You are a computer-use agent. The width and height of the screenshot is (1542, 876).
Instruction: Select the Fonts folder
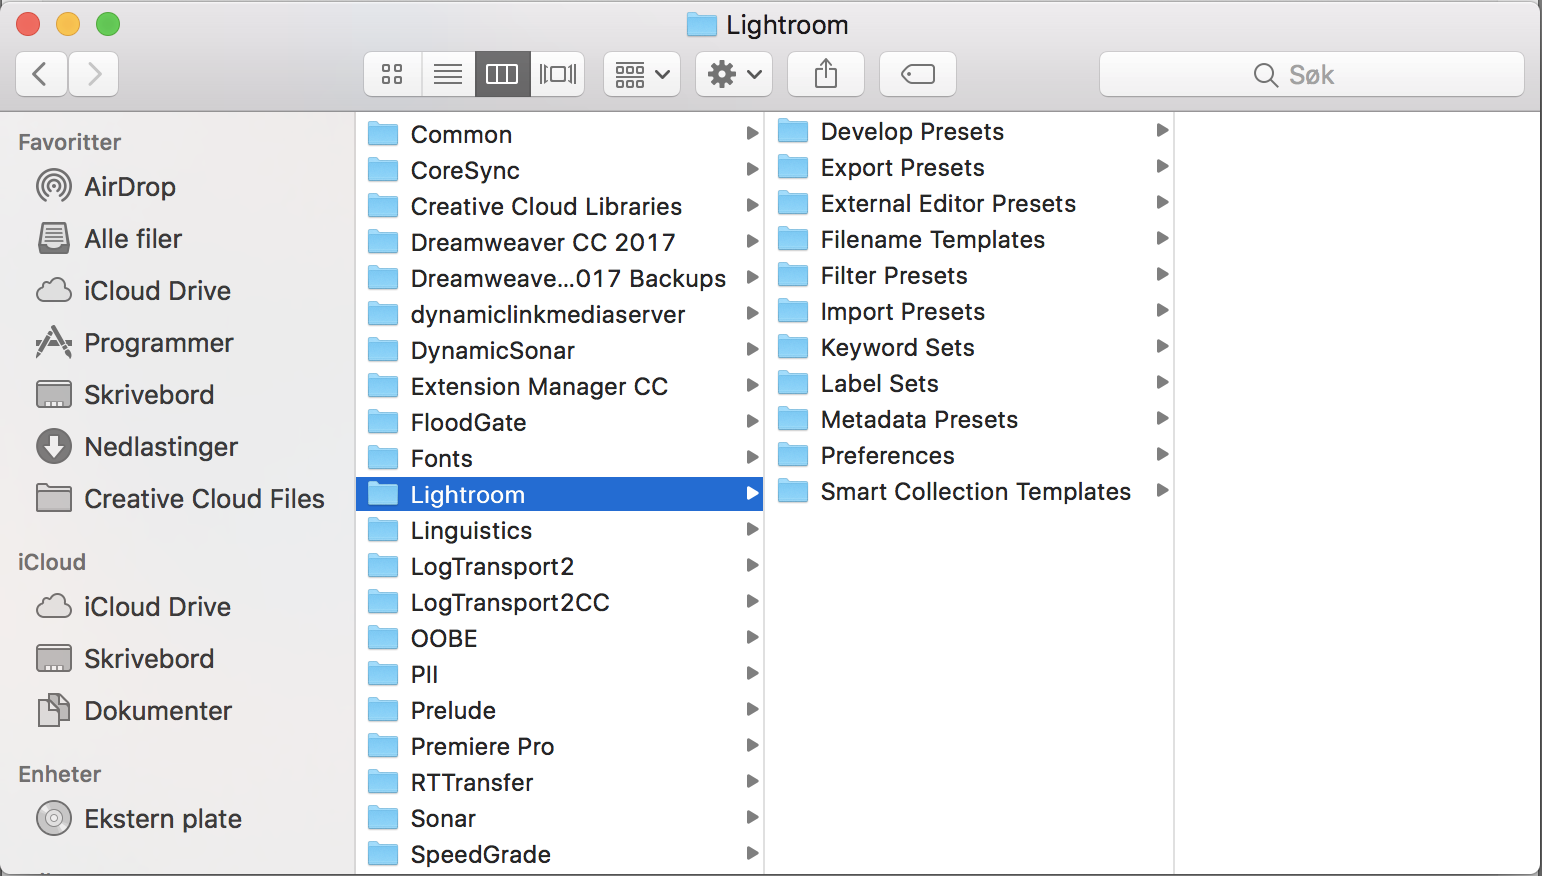point(559,458)
